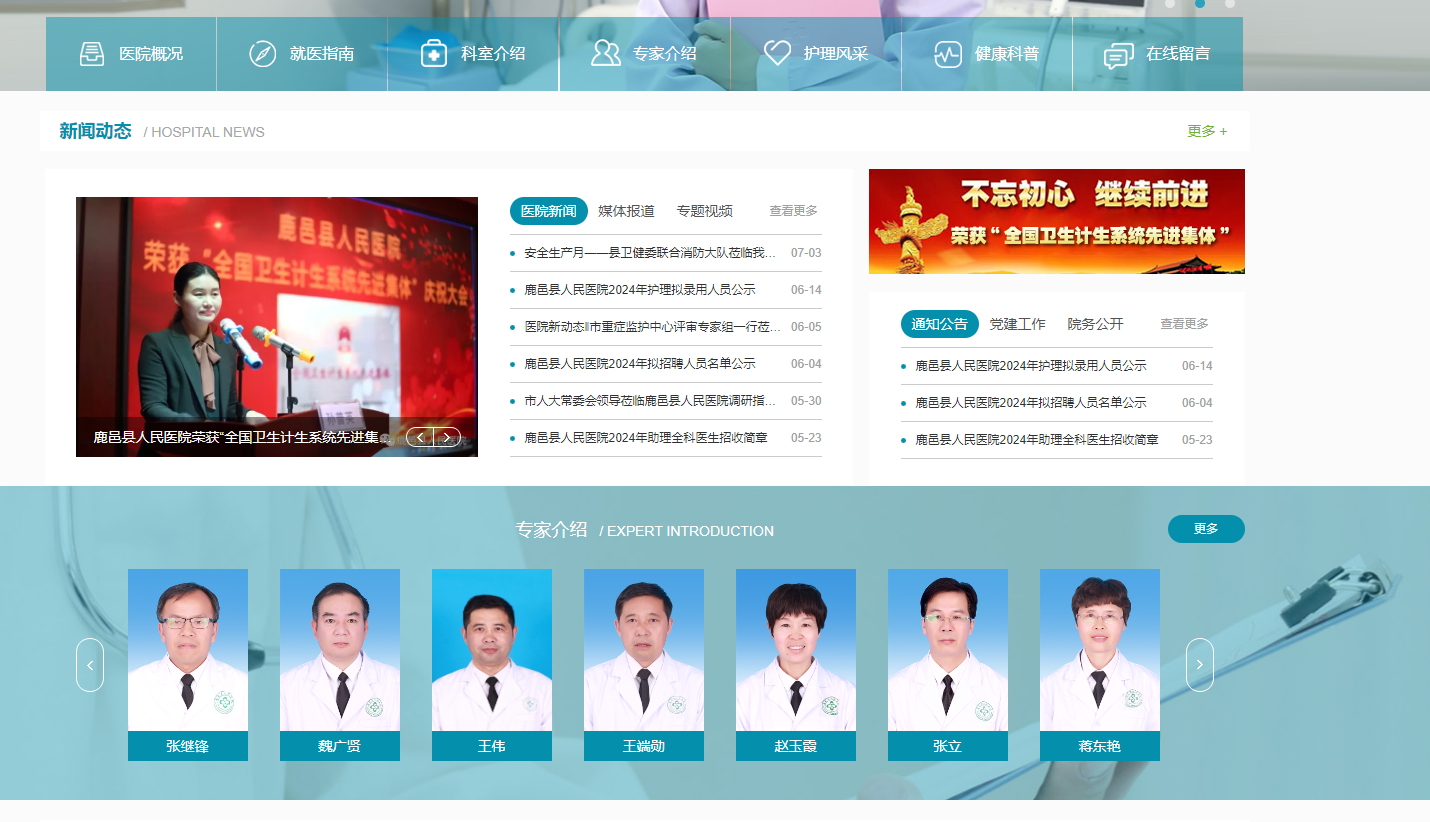
Task: Switch to 医院新闻 tab
Action: (549, 211)
